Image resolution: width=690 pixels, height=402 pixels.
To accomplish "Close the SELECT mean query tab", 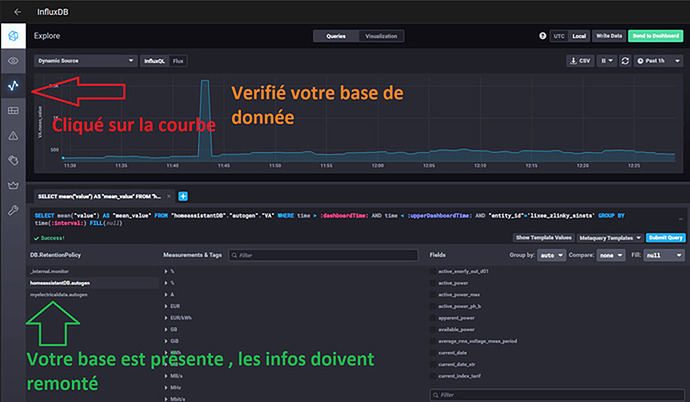I will tap(169, 196).
